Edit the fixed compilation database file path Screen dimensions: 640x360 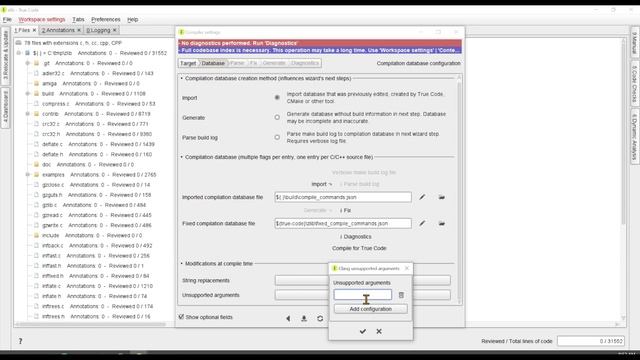pos(422,223)
